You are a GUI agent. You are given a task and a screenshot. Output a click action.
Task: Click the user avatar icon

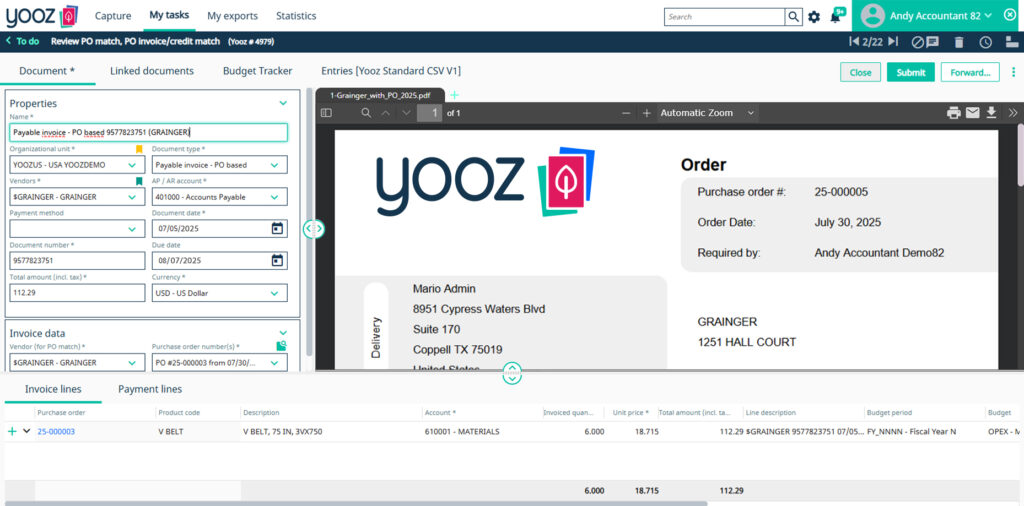click(x=872, y=16)
